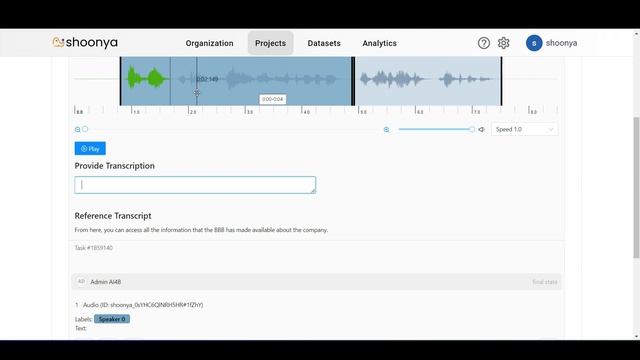Viewport: 640px width, 360px height.
Task: Click the Play button
Action: [x=90, y=149]
